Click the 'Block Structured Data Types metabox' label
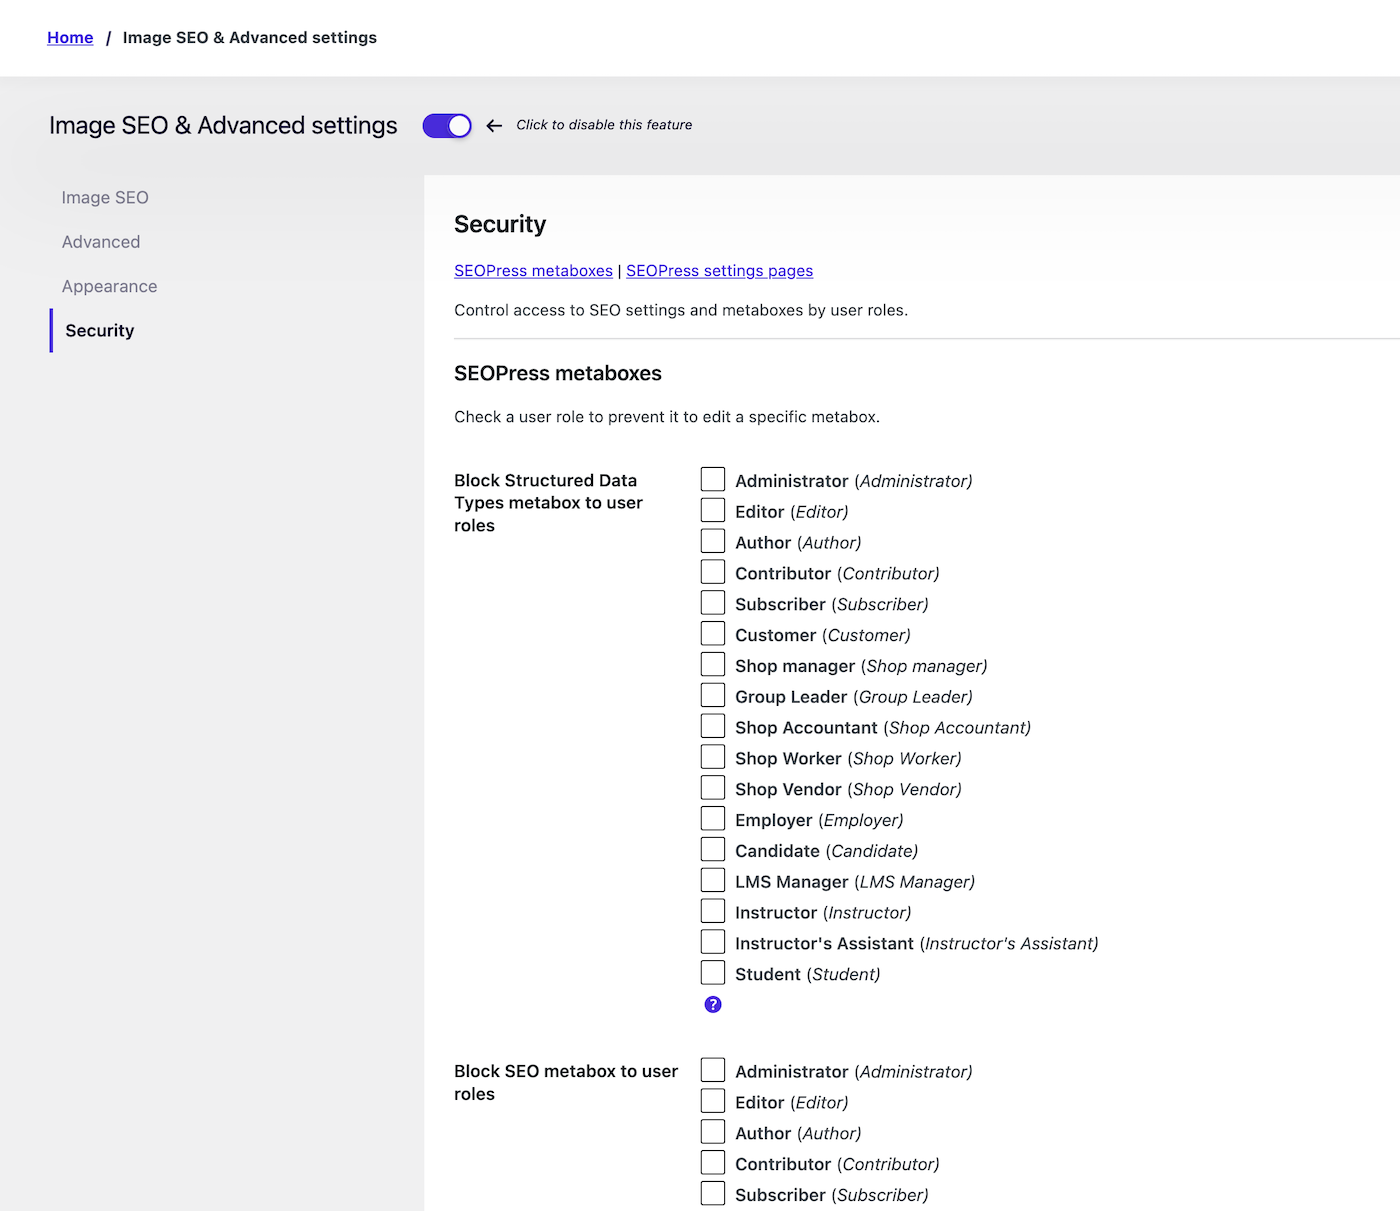The image size is (1400, 1211). (x=548, y=503)
